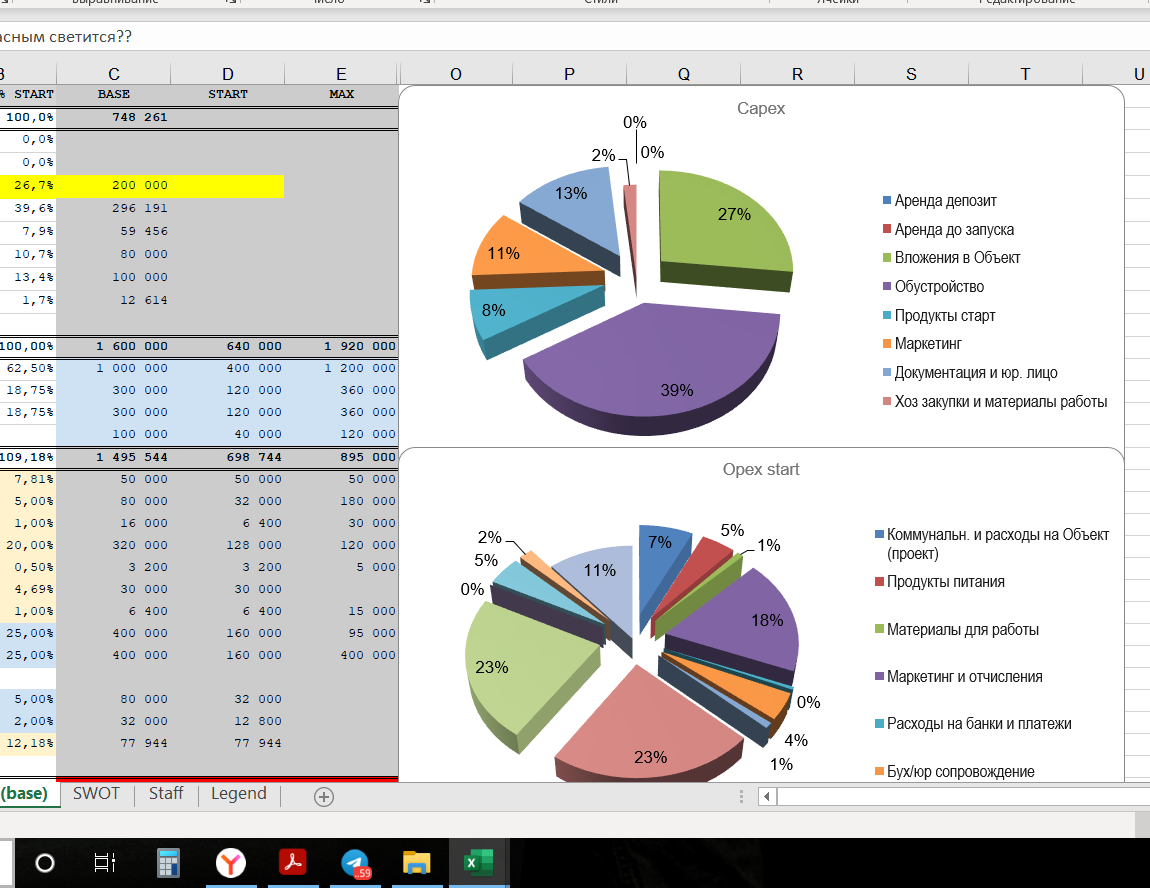Screen dimensions: 1150x888
Task: Select cell with percentage 12,18%
Action: 28,743
